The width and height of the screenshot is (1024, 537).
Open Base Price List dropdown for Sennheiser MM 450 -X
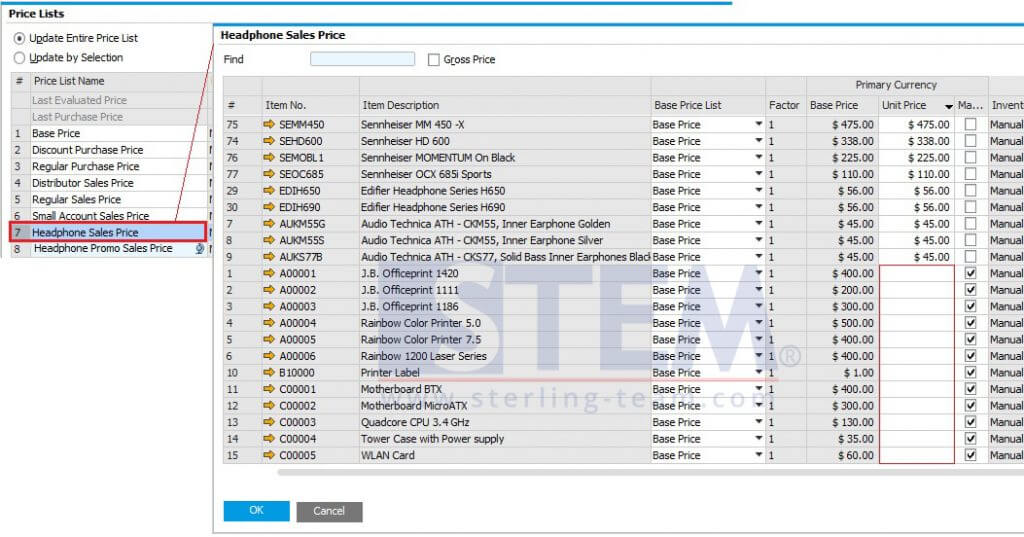click(758, 124)
